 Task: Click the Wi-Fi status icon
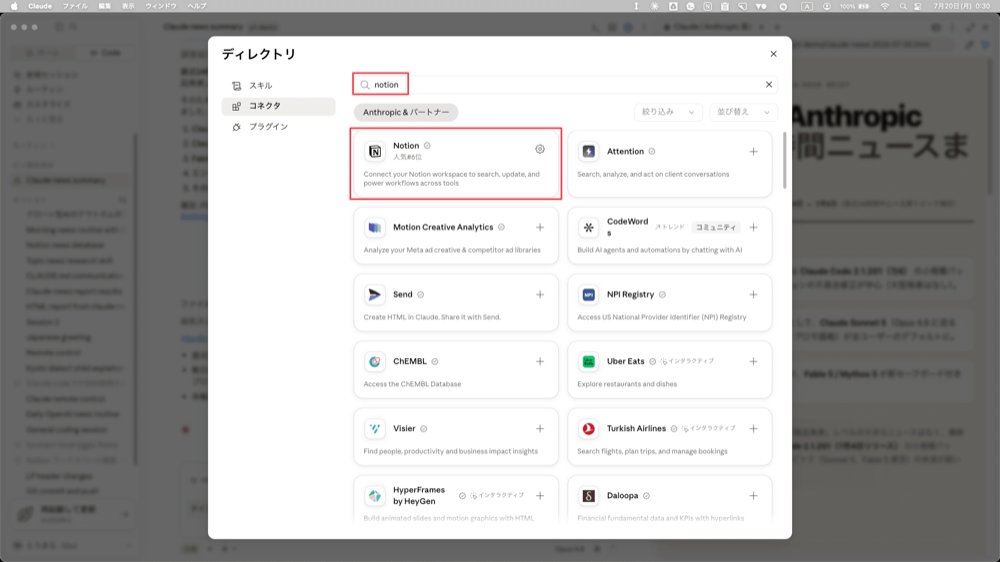885,6
